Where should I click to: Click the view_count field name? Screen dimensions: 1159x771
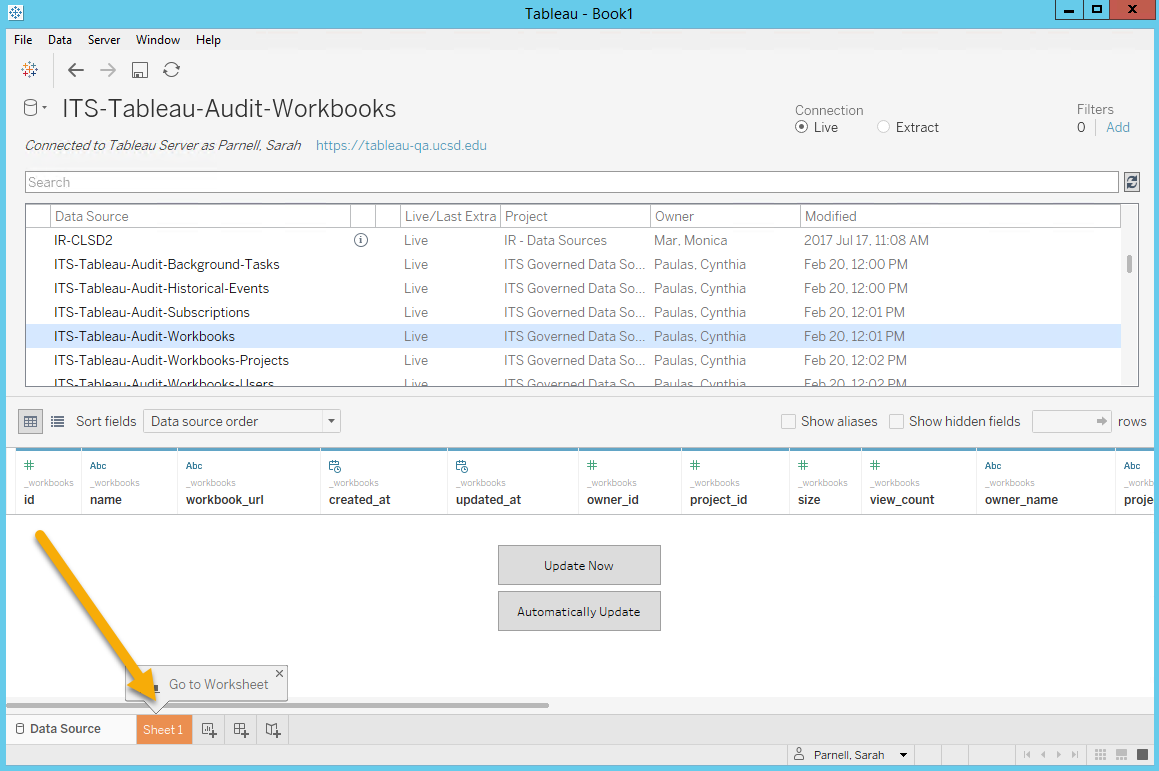(x=902, y=500)
